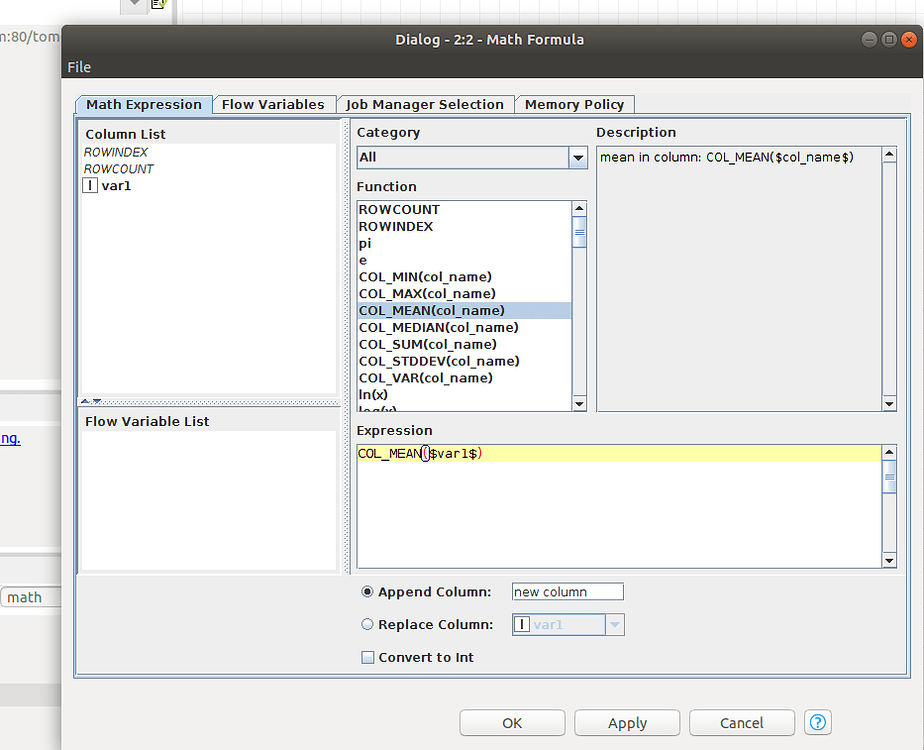The image size is (924, 750).
Task: Open the Replace Column var1 dropdown
Action: [x=615, y=625]
